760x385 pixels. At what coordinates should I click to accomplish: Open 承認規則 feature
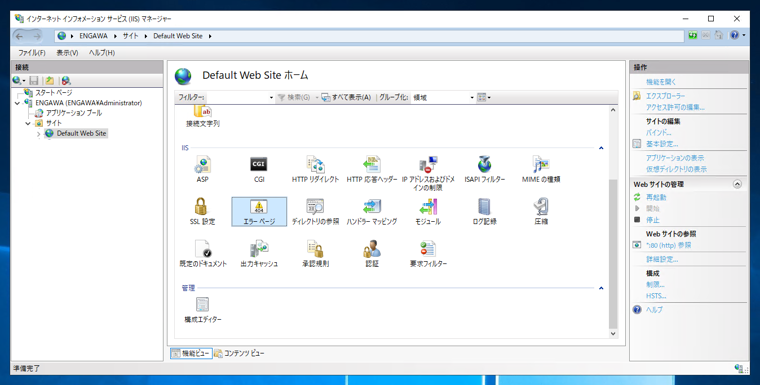315,254
